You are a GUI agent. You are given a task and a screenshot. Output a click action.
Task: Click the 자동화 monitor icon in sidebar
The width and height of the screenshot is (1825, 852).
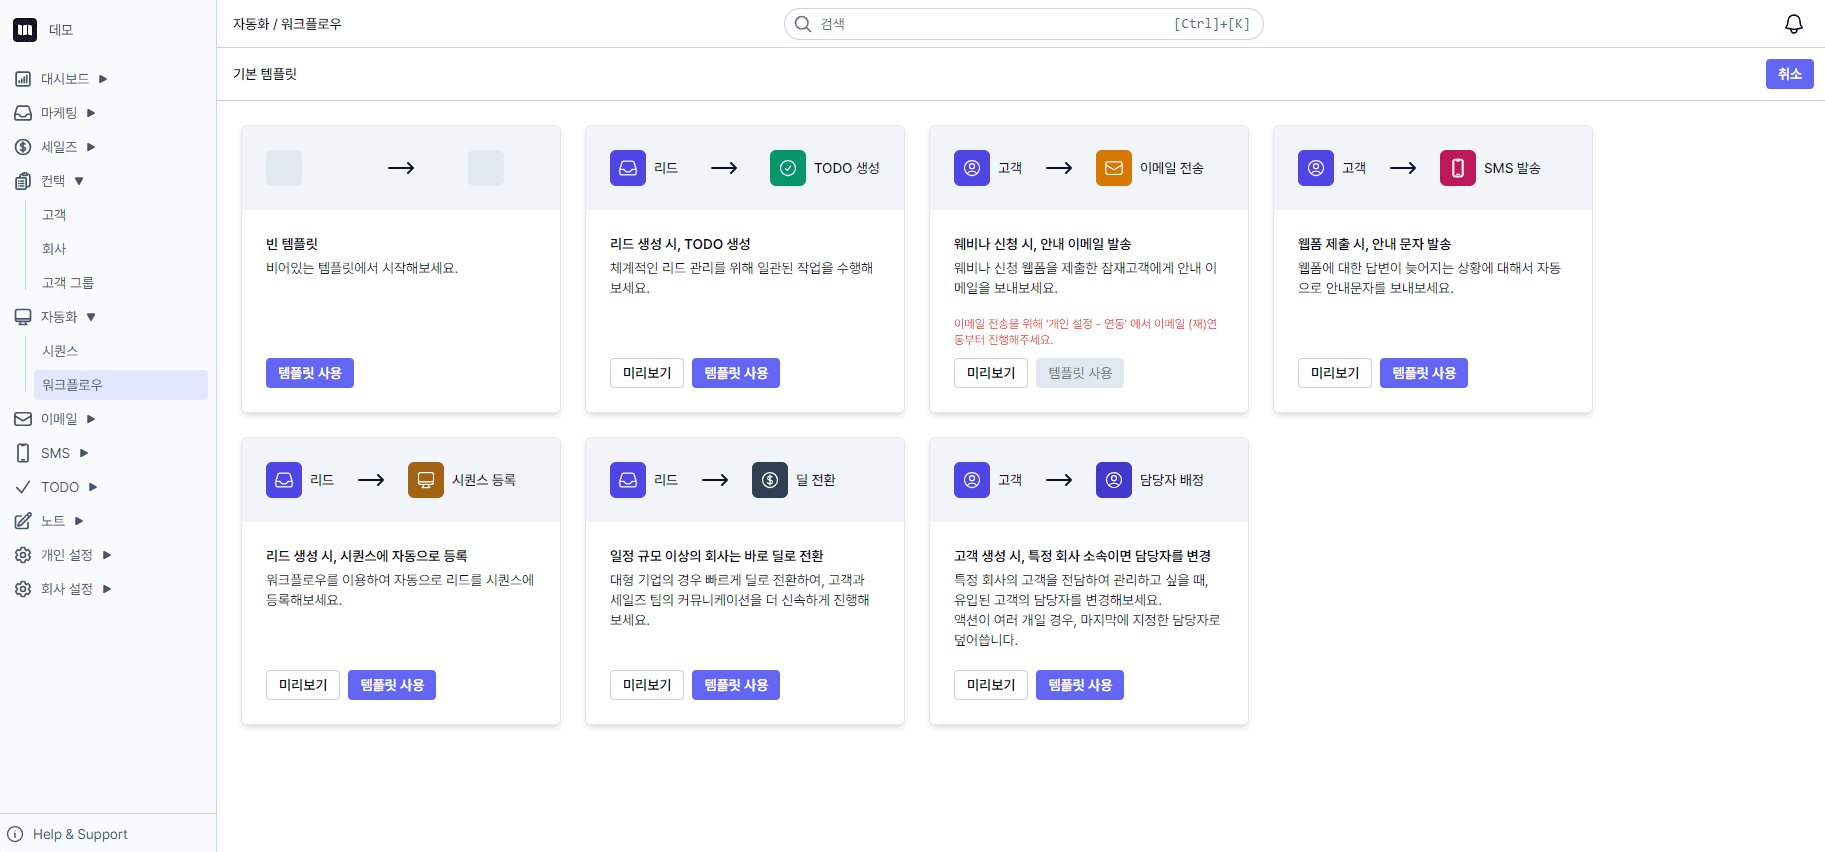pyautogui.click(x=23, y=317)
